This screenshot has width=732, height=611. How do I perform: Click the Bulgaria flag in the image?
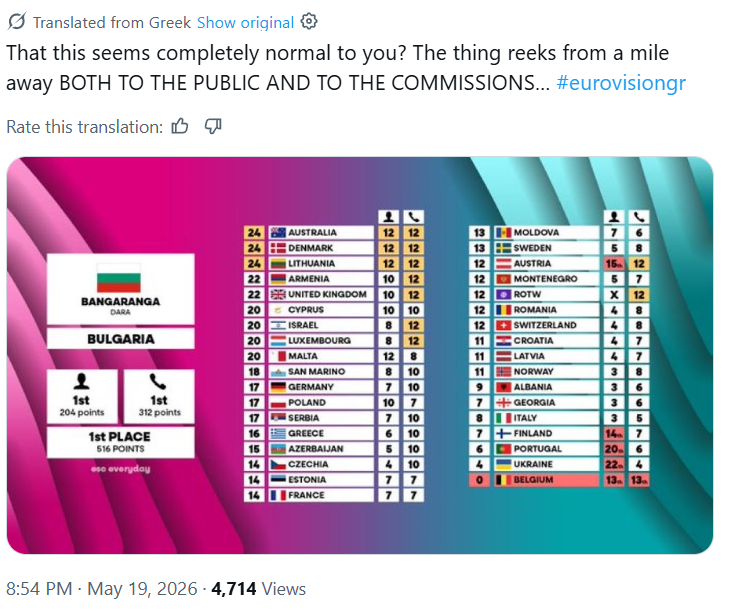[119, 277]
